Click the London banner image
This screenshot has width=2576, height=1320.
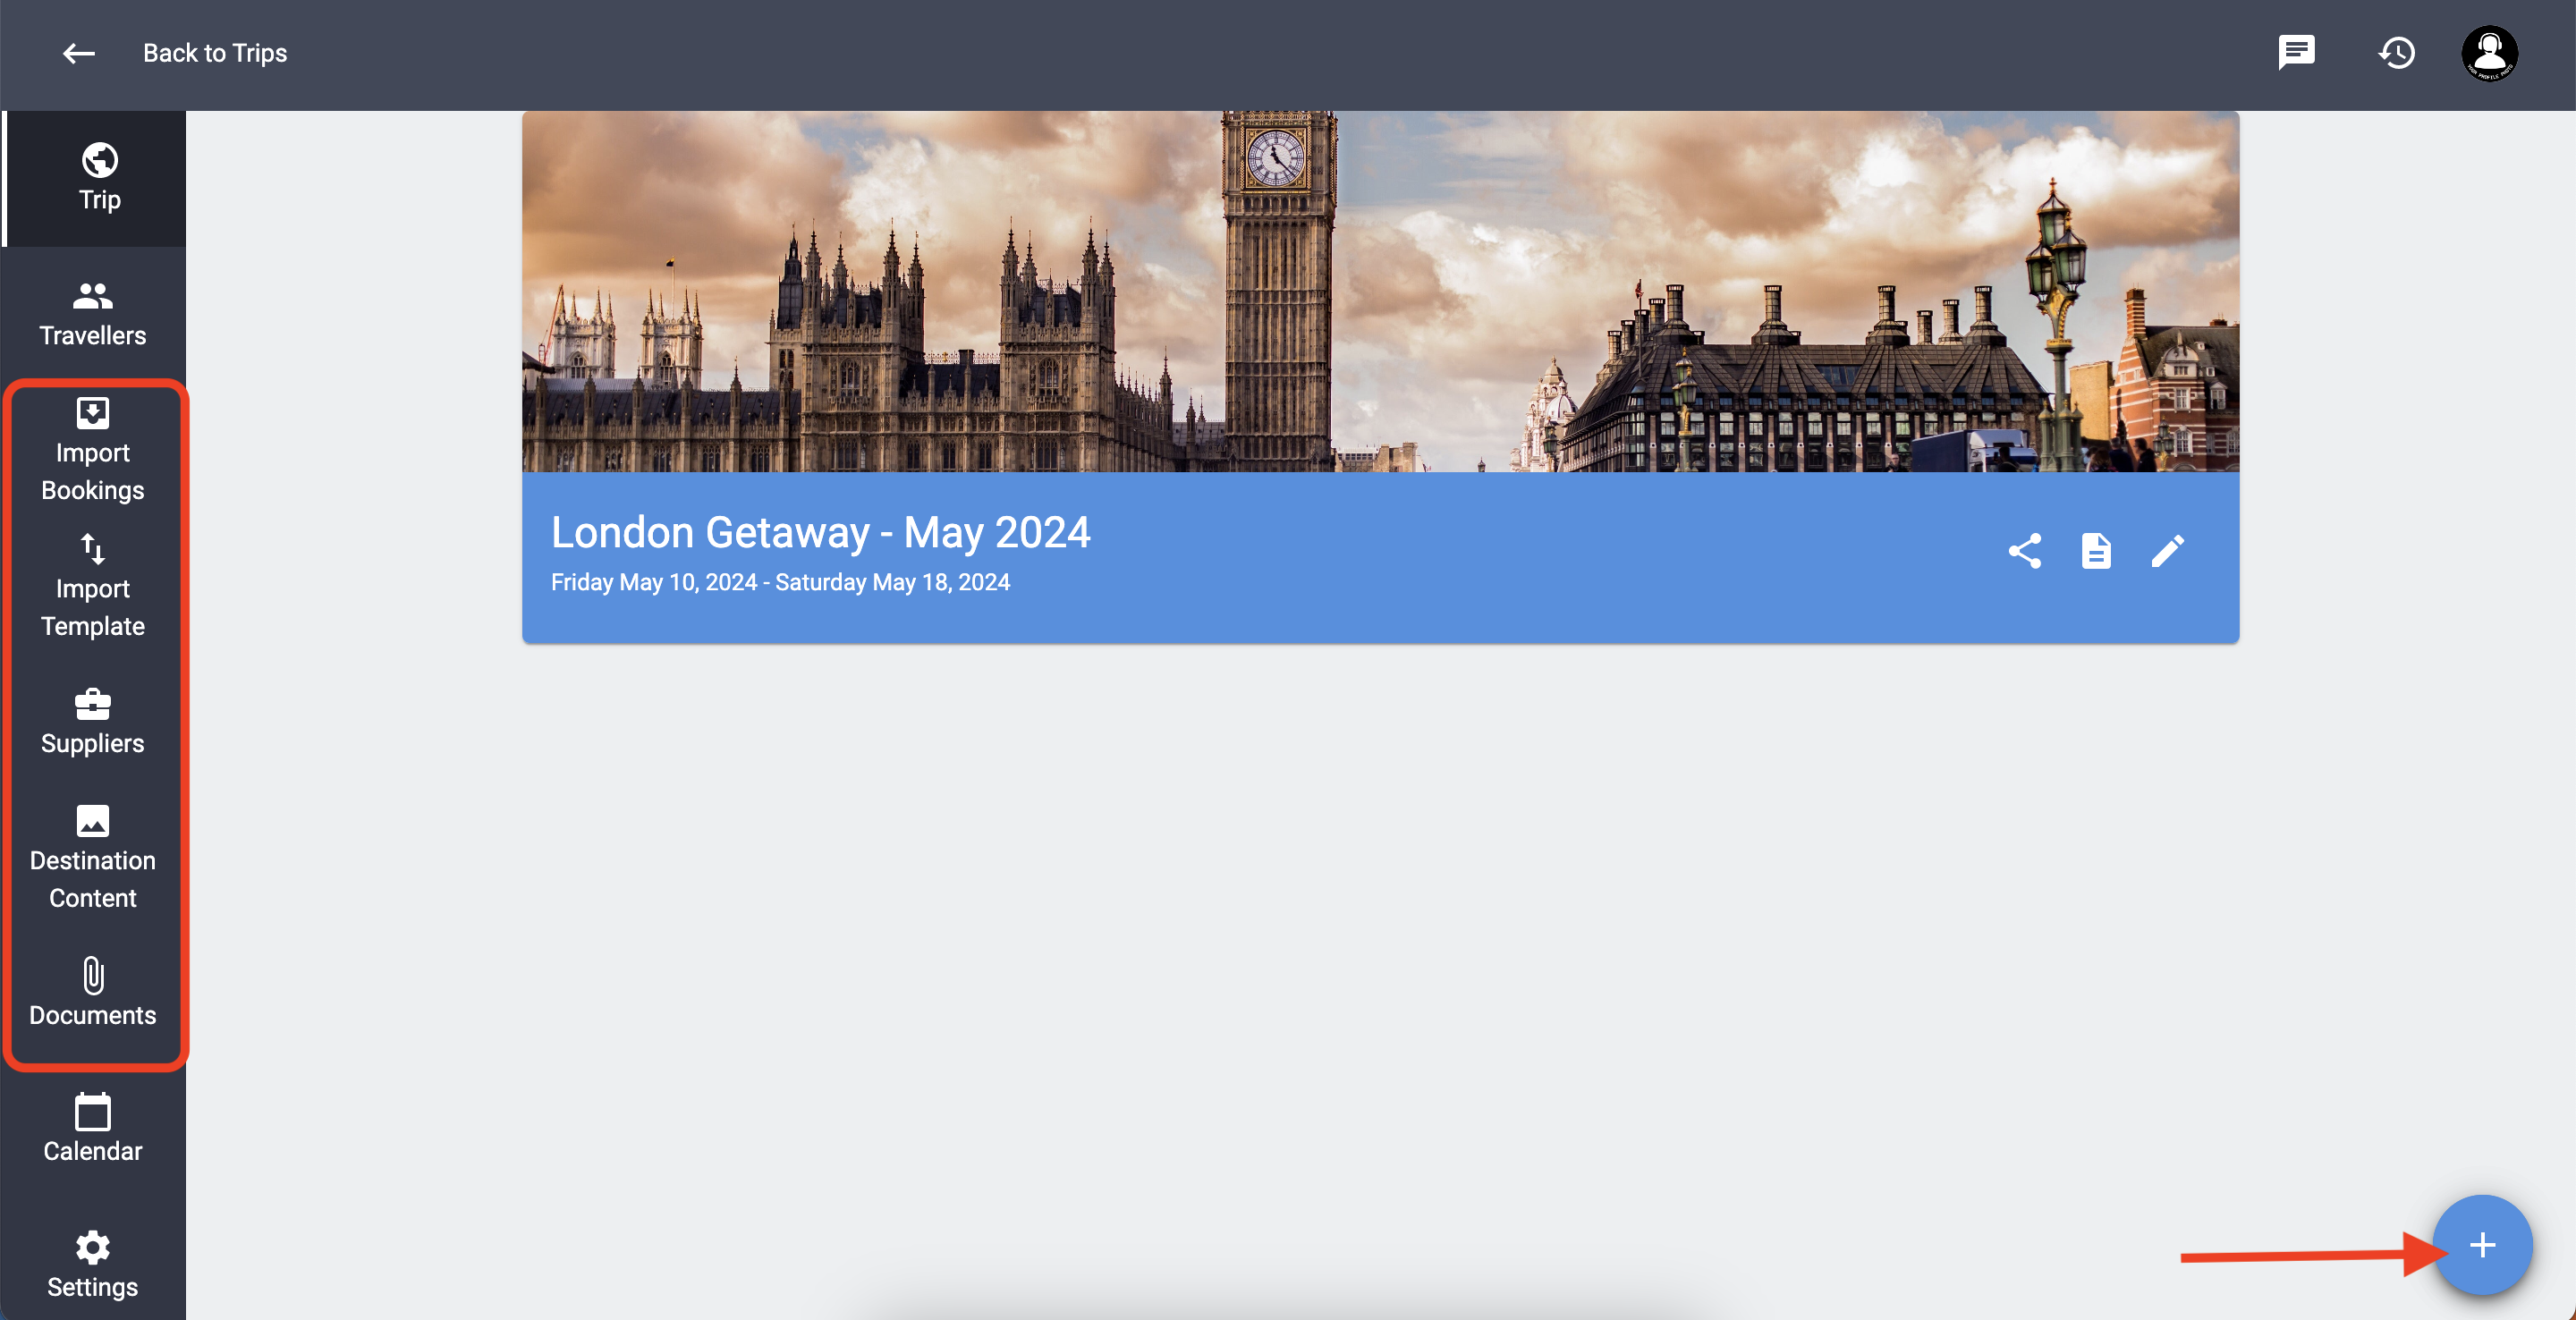point(1380,291)
